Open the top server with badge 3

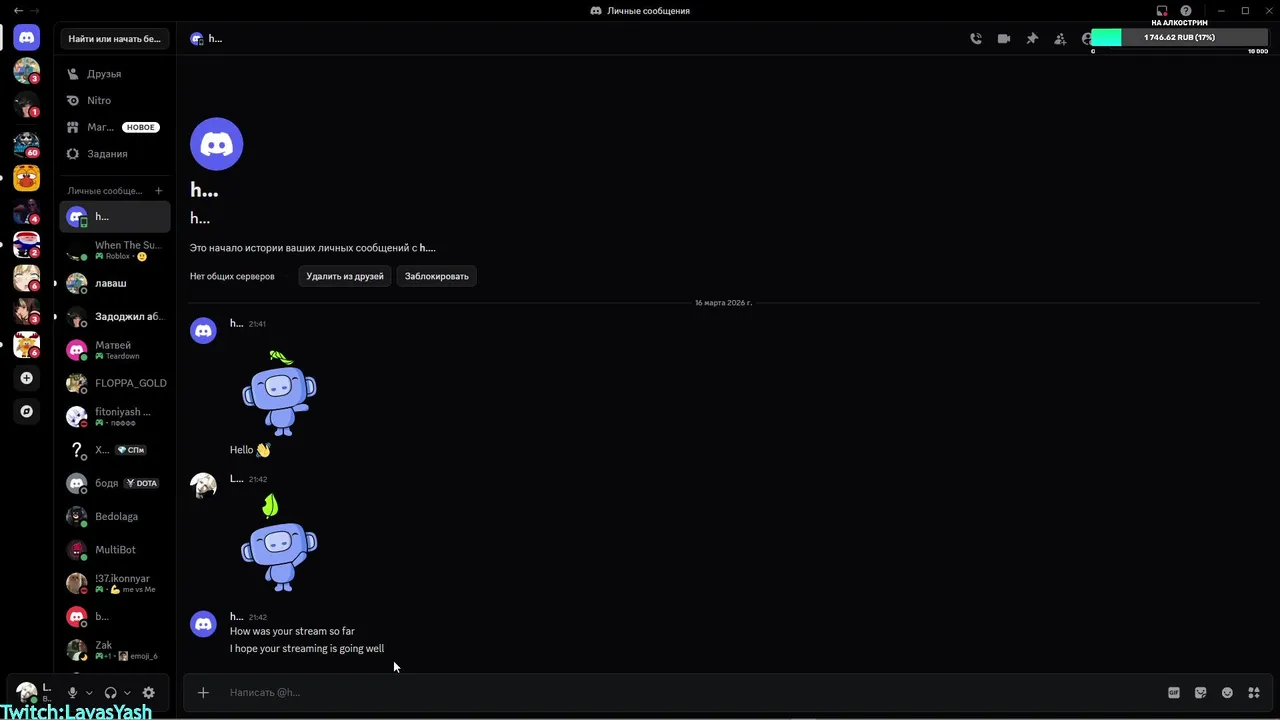[x=27, y=70]
